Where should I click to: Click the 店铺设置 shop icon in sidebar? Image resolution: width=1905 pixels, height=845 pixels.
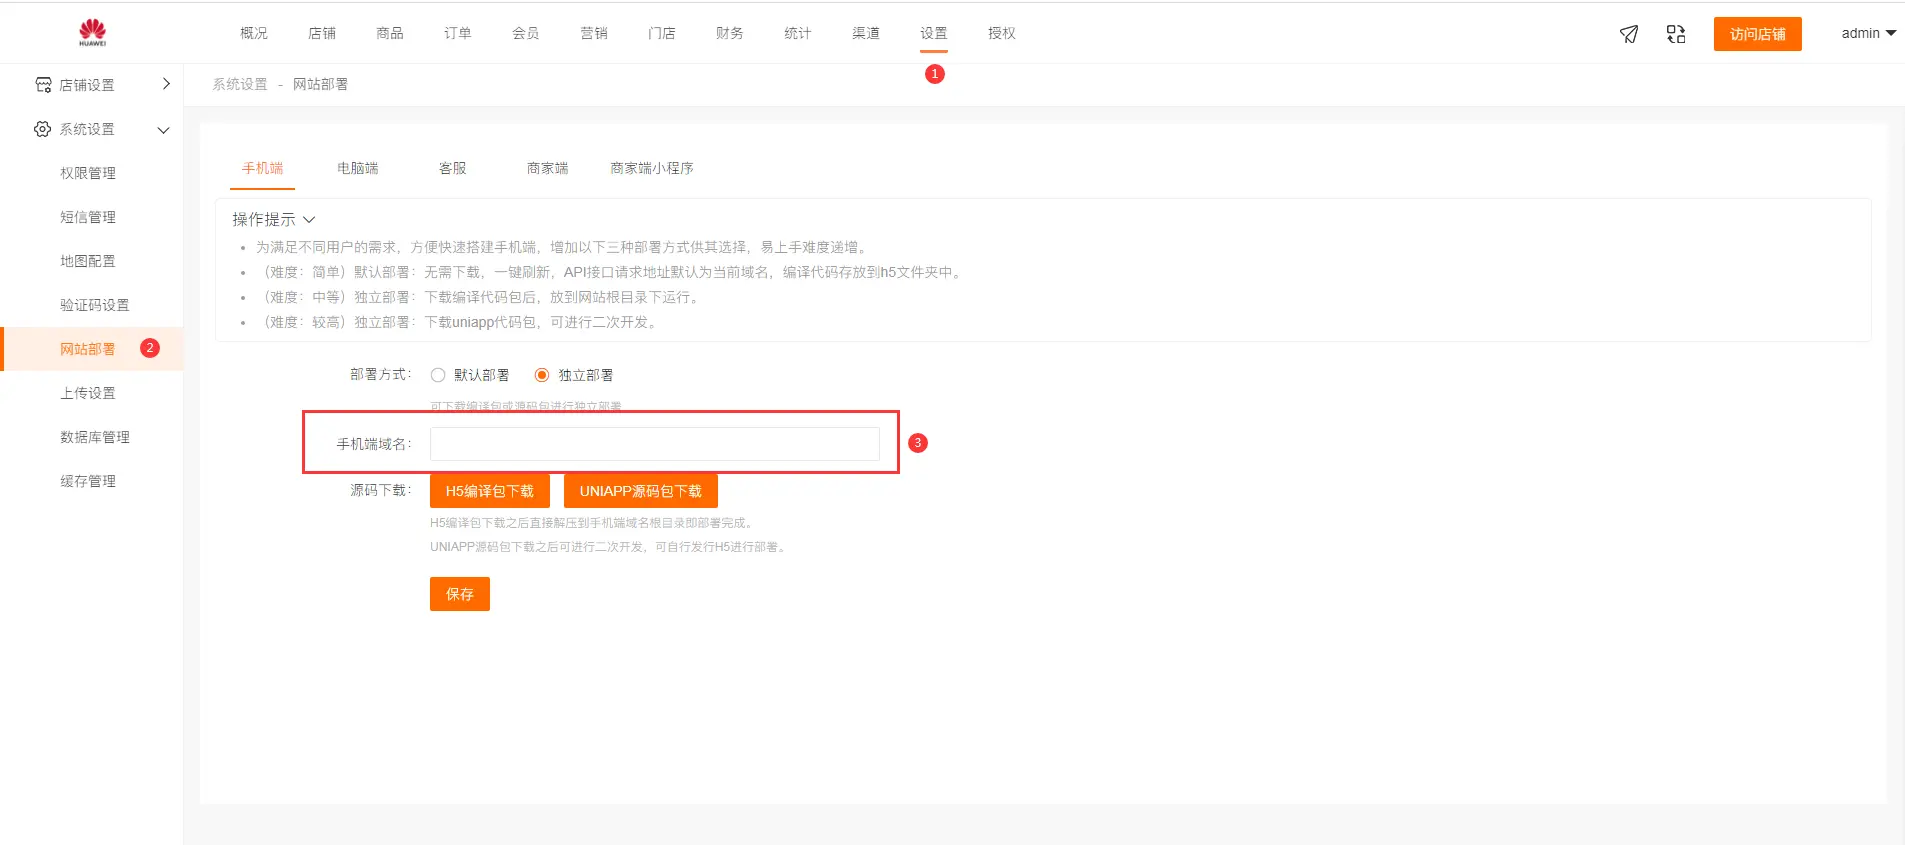[43, 85]
